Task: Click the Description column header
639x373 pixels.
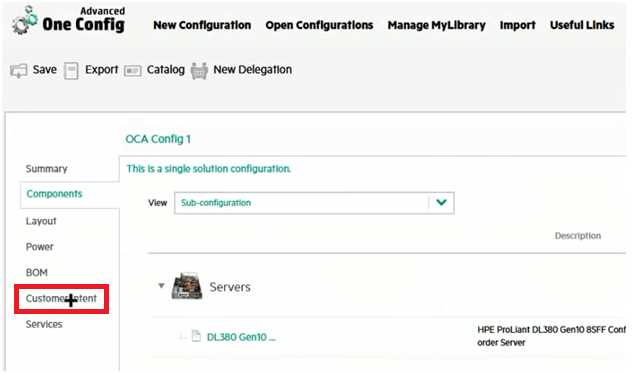Action: [577, 236]
